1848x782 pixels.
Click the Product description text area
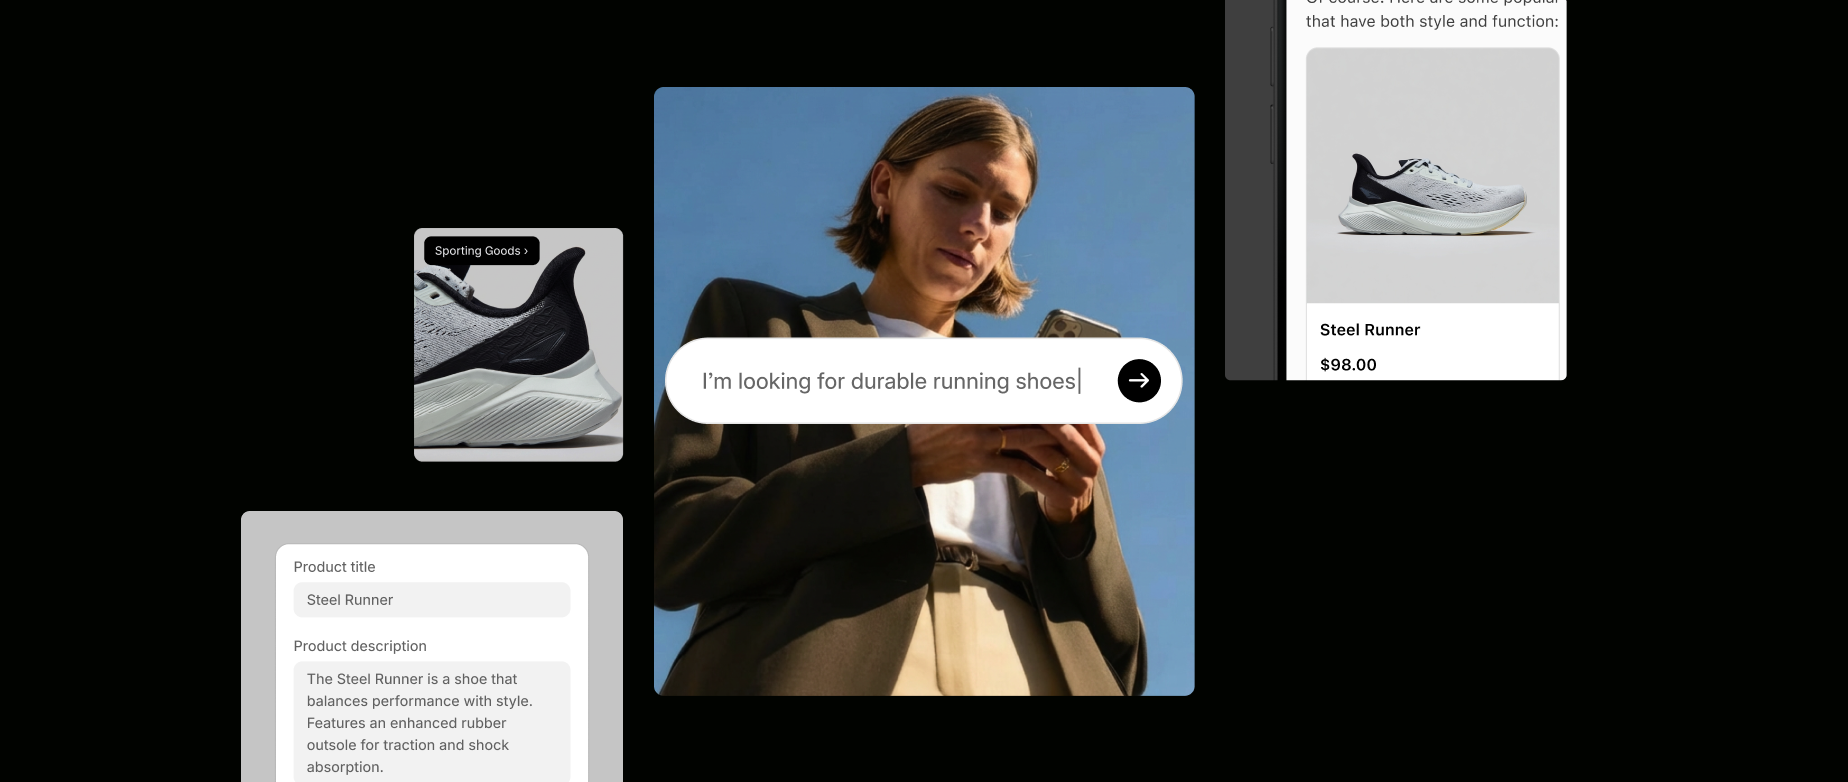pos(432,722)
